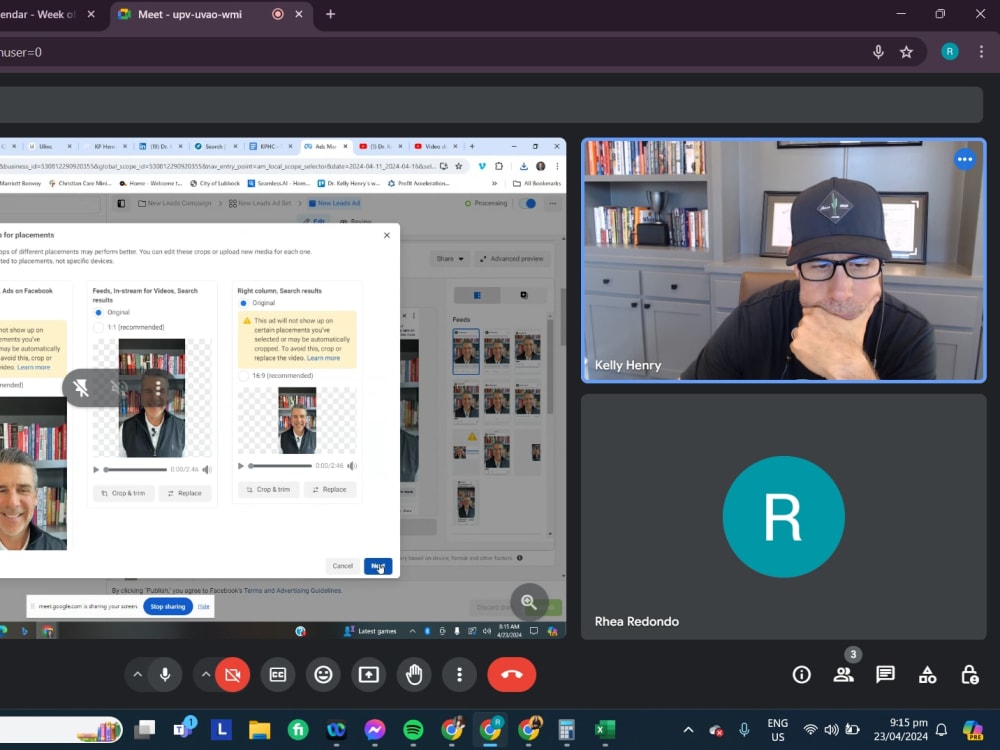The image size is (1000, 750).
Task: Switch to Meet - upv-uvao-wmi tab
Action: coord(190,14)
